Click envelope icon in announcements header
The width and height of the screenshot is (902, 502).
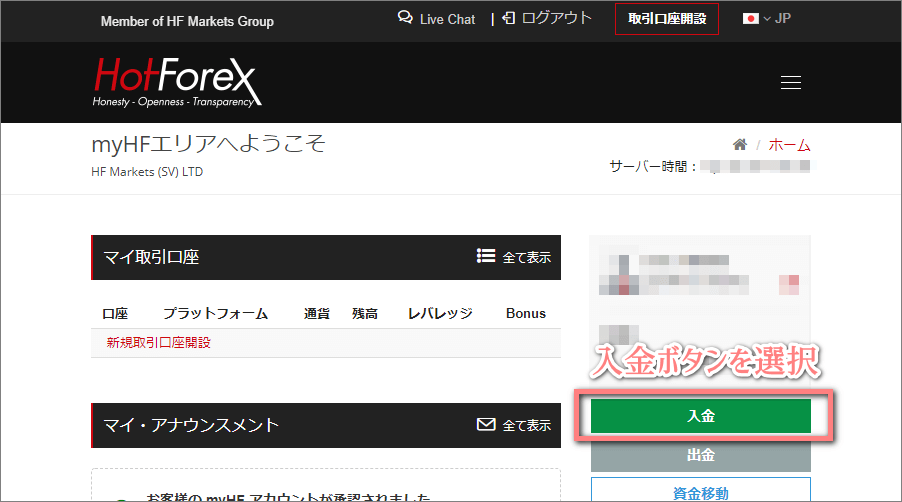tap(486, 424)
